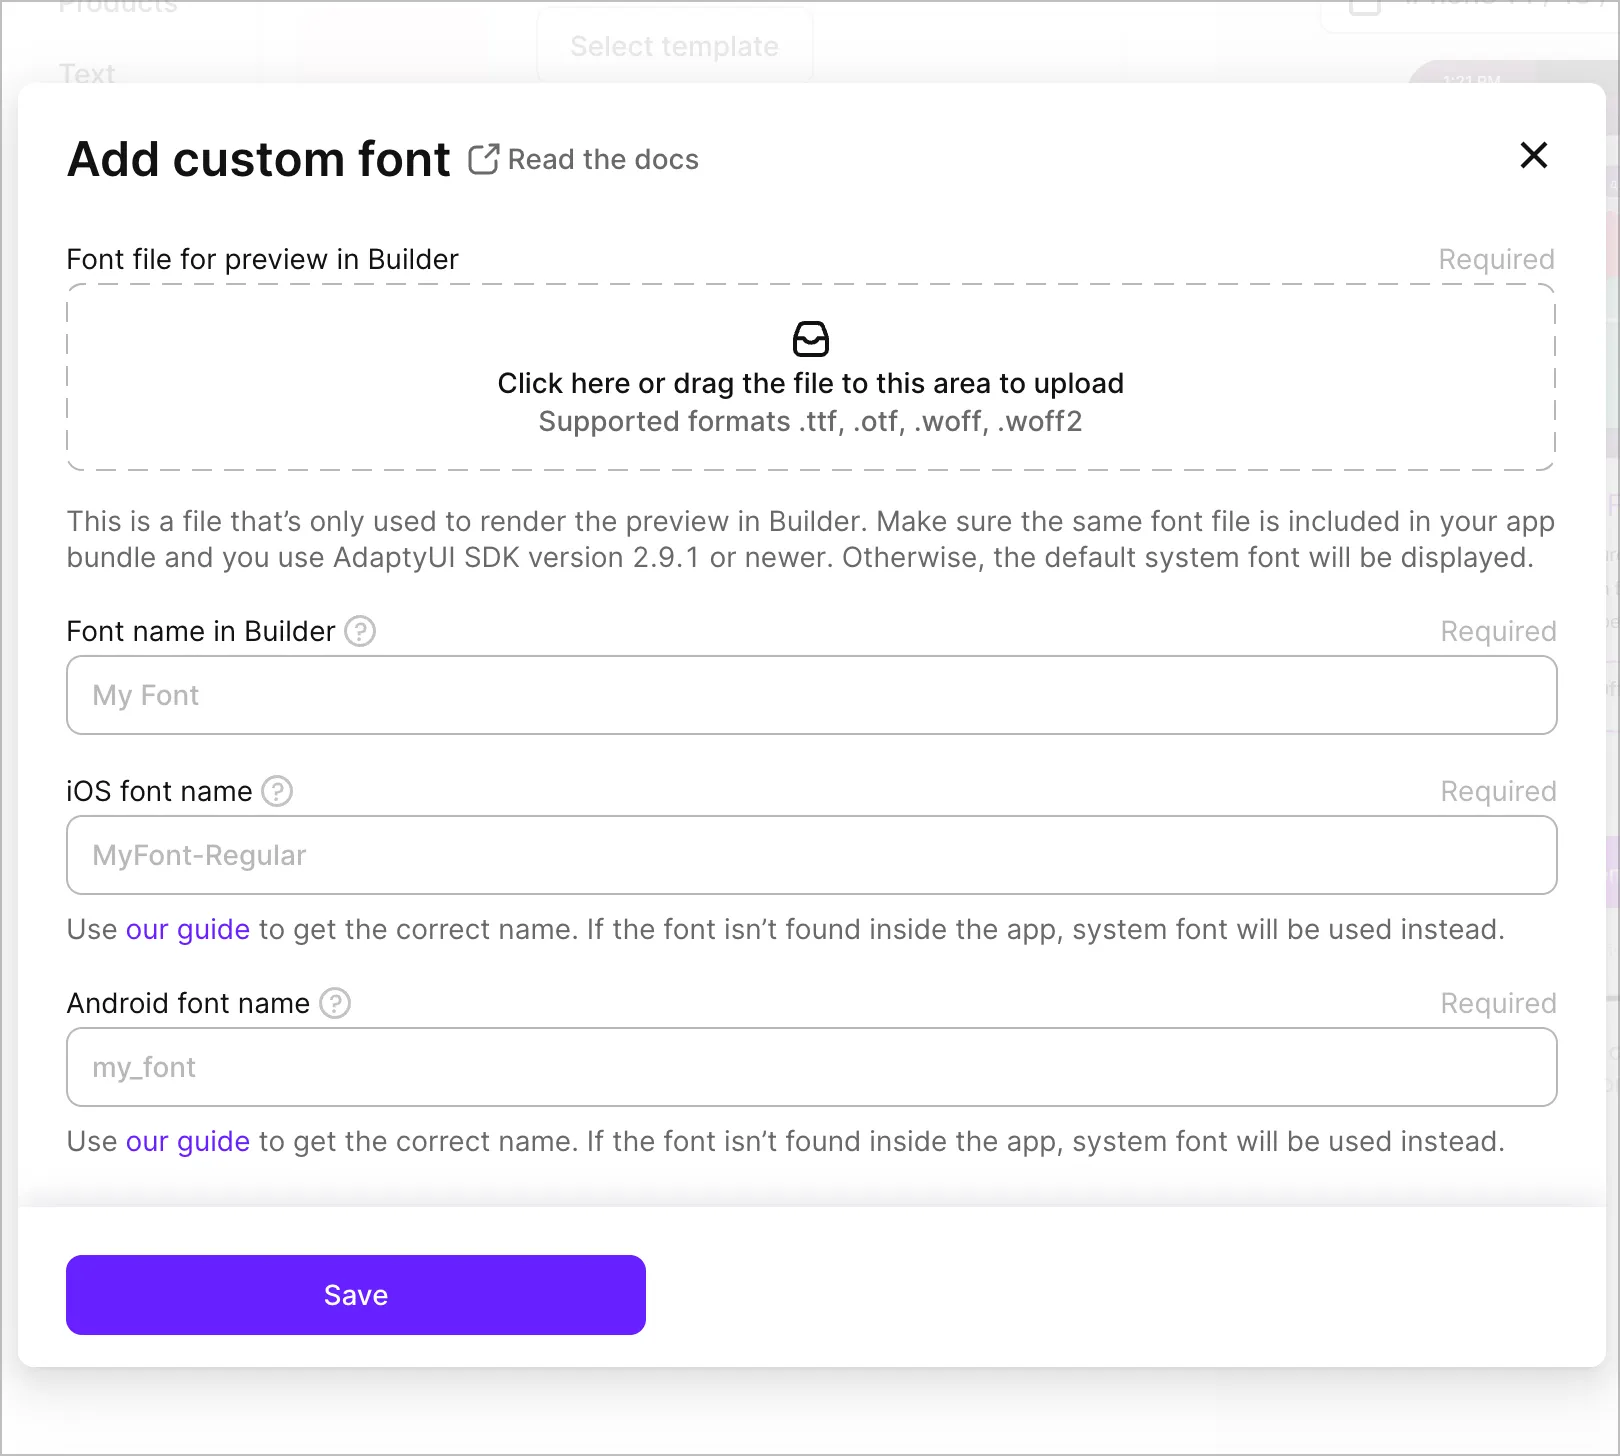Focus the Android font name input field
1620x1456 pixels.
click(810, 1067)
